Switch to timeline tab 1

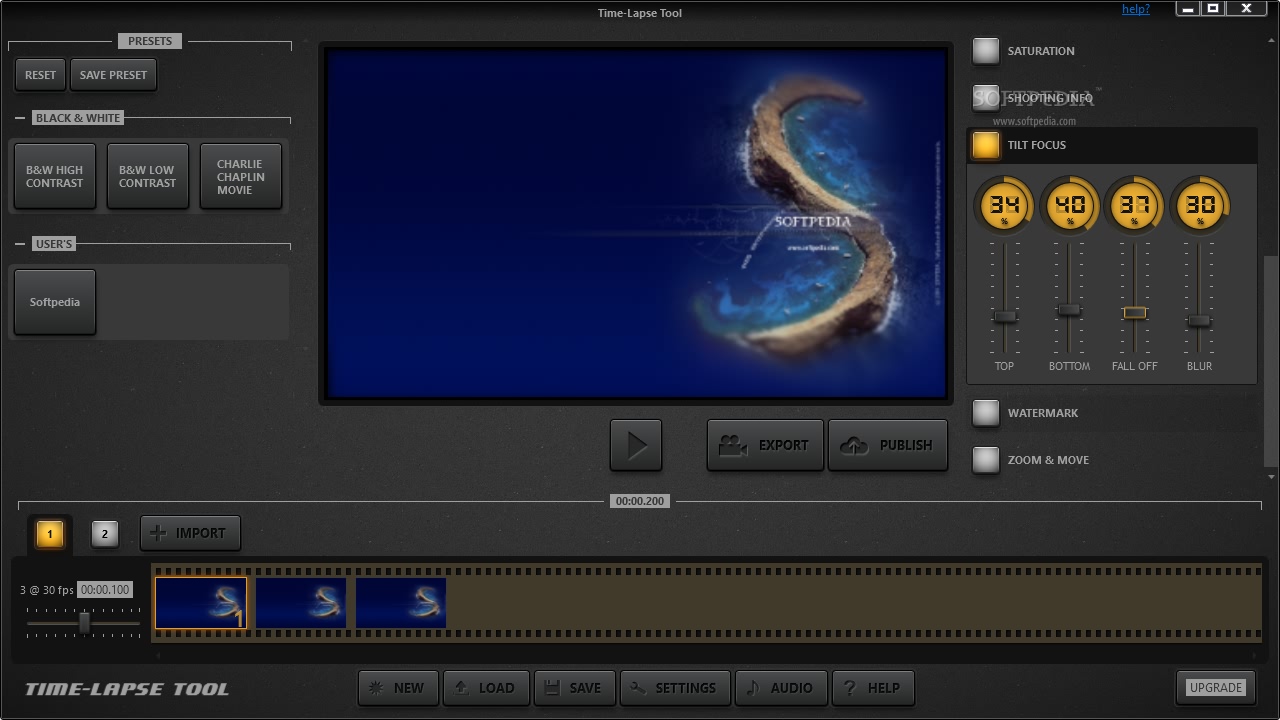[x=50, y=535]
